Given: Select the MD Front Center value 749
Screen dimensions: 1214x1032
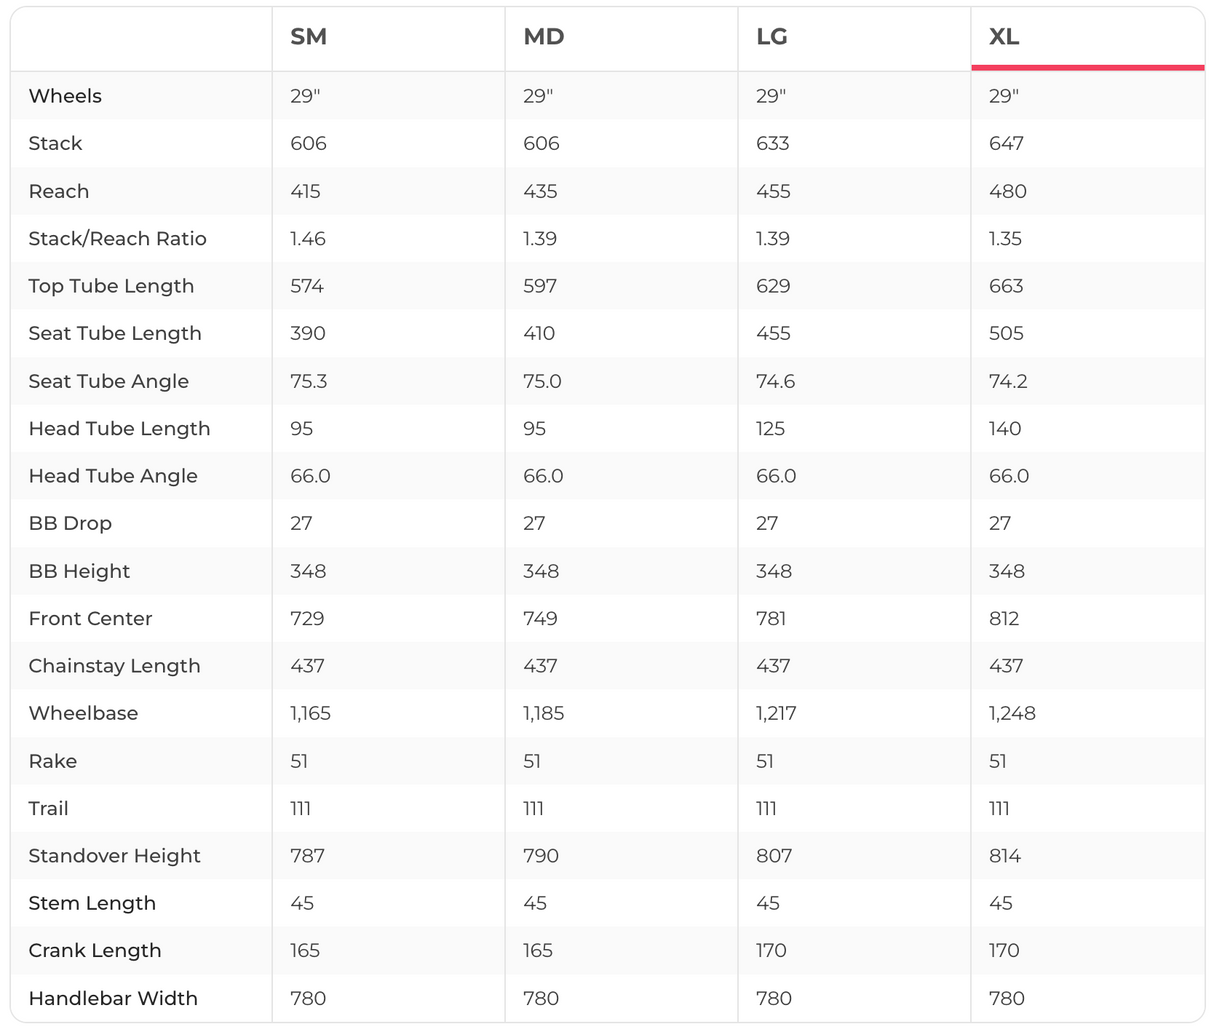Looking at the screenshot, I should click(x=540, y=618).
